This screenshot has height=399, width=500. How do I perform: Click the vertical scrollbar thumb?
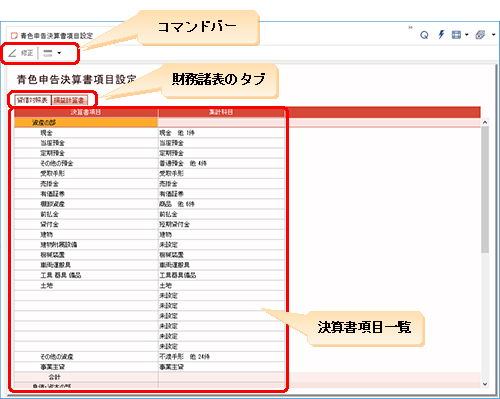tap(485, 189)
